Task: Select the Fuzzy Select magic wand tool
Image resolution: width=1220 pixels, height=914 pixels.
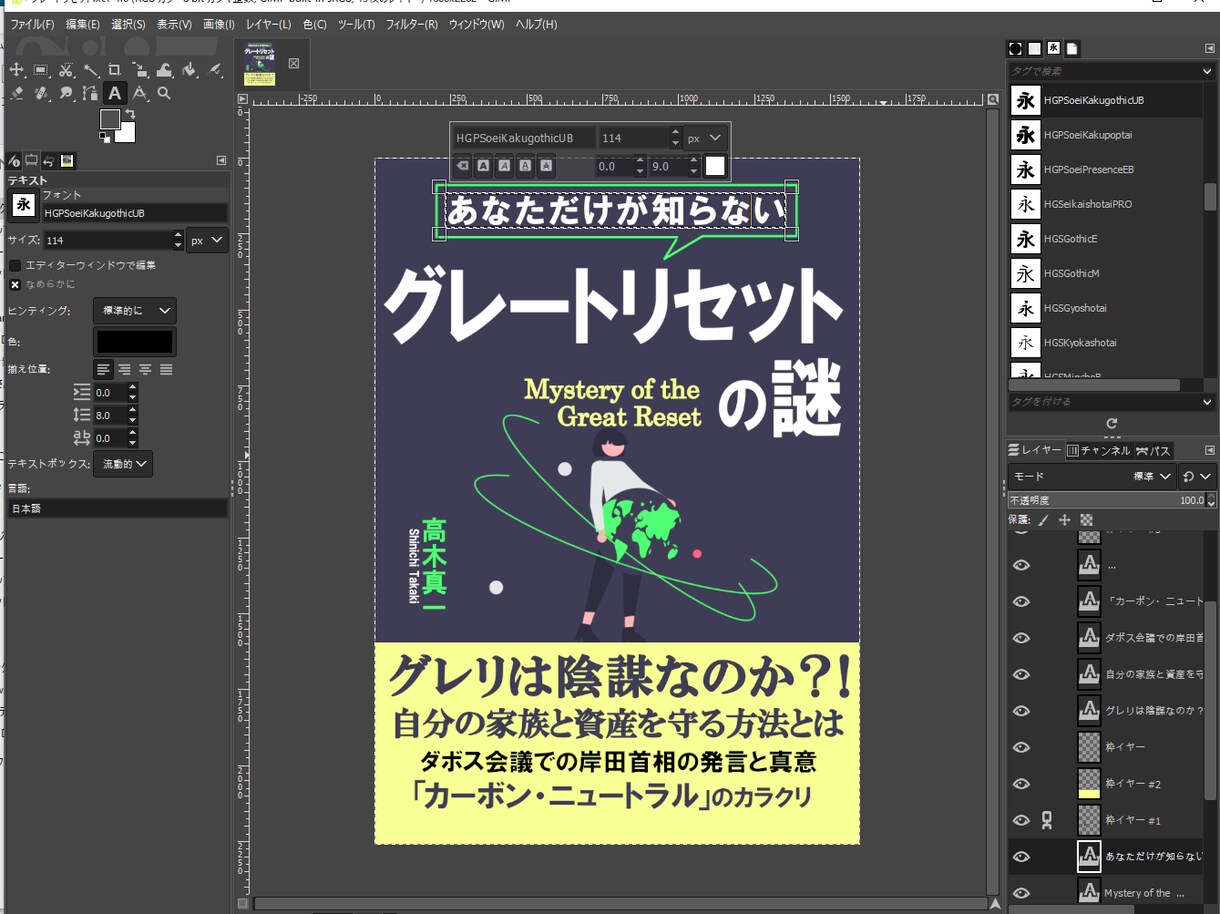Action: point(90,70)
